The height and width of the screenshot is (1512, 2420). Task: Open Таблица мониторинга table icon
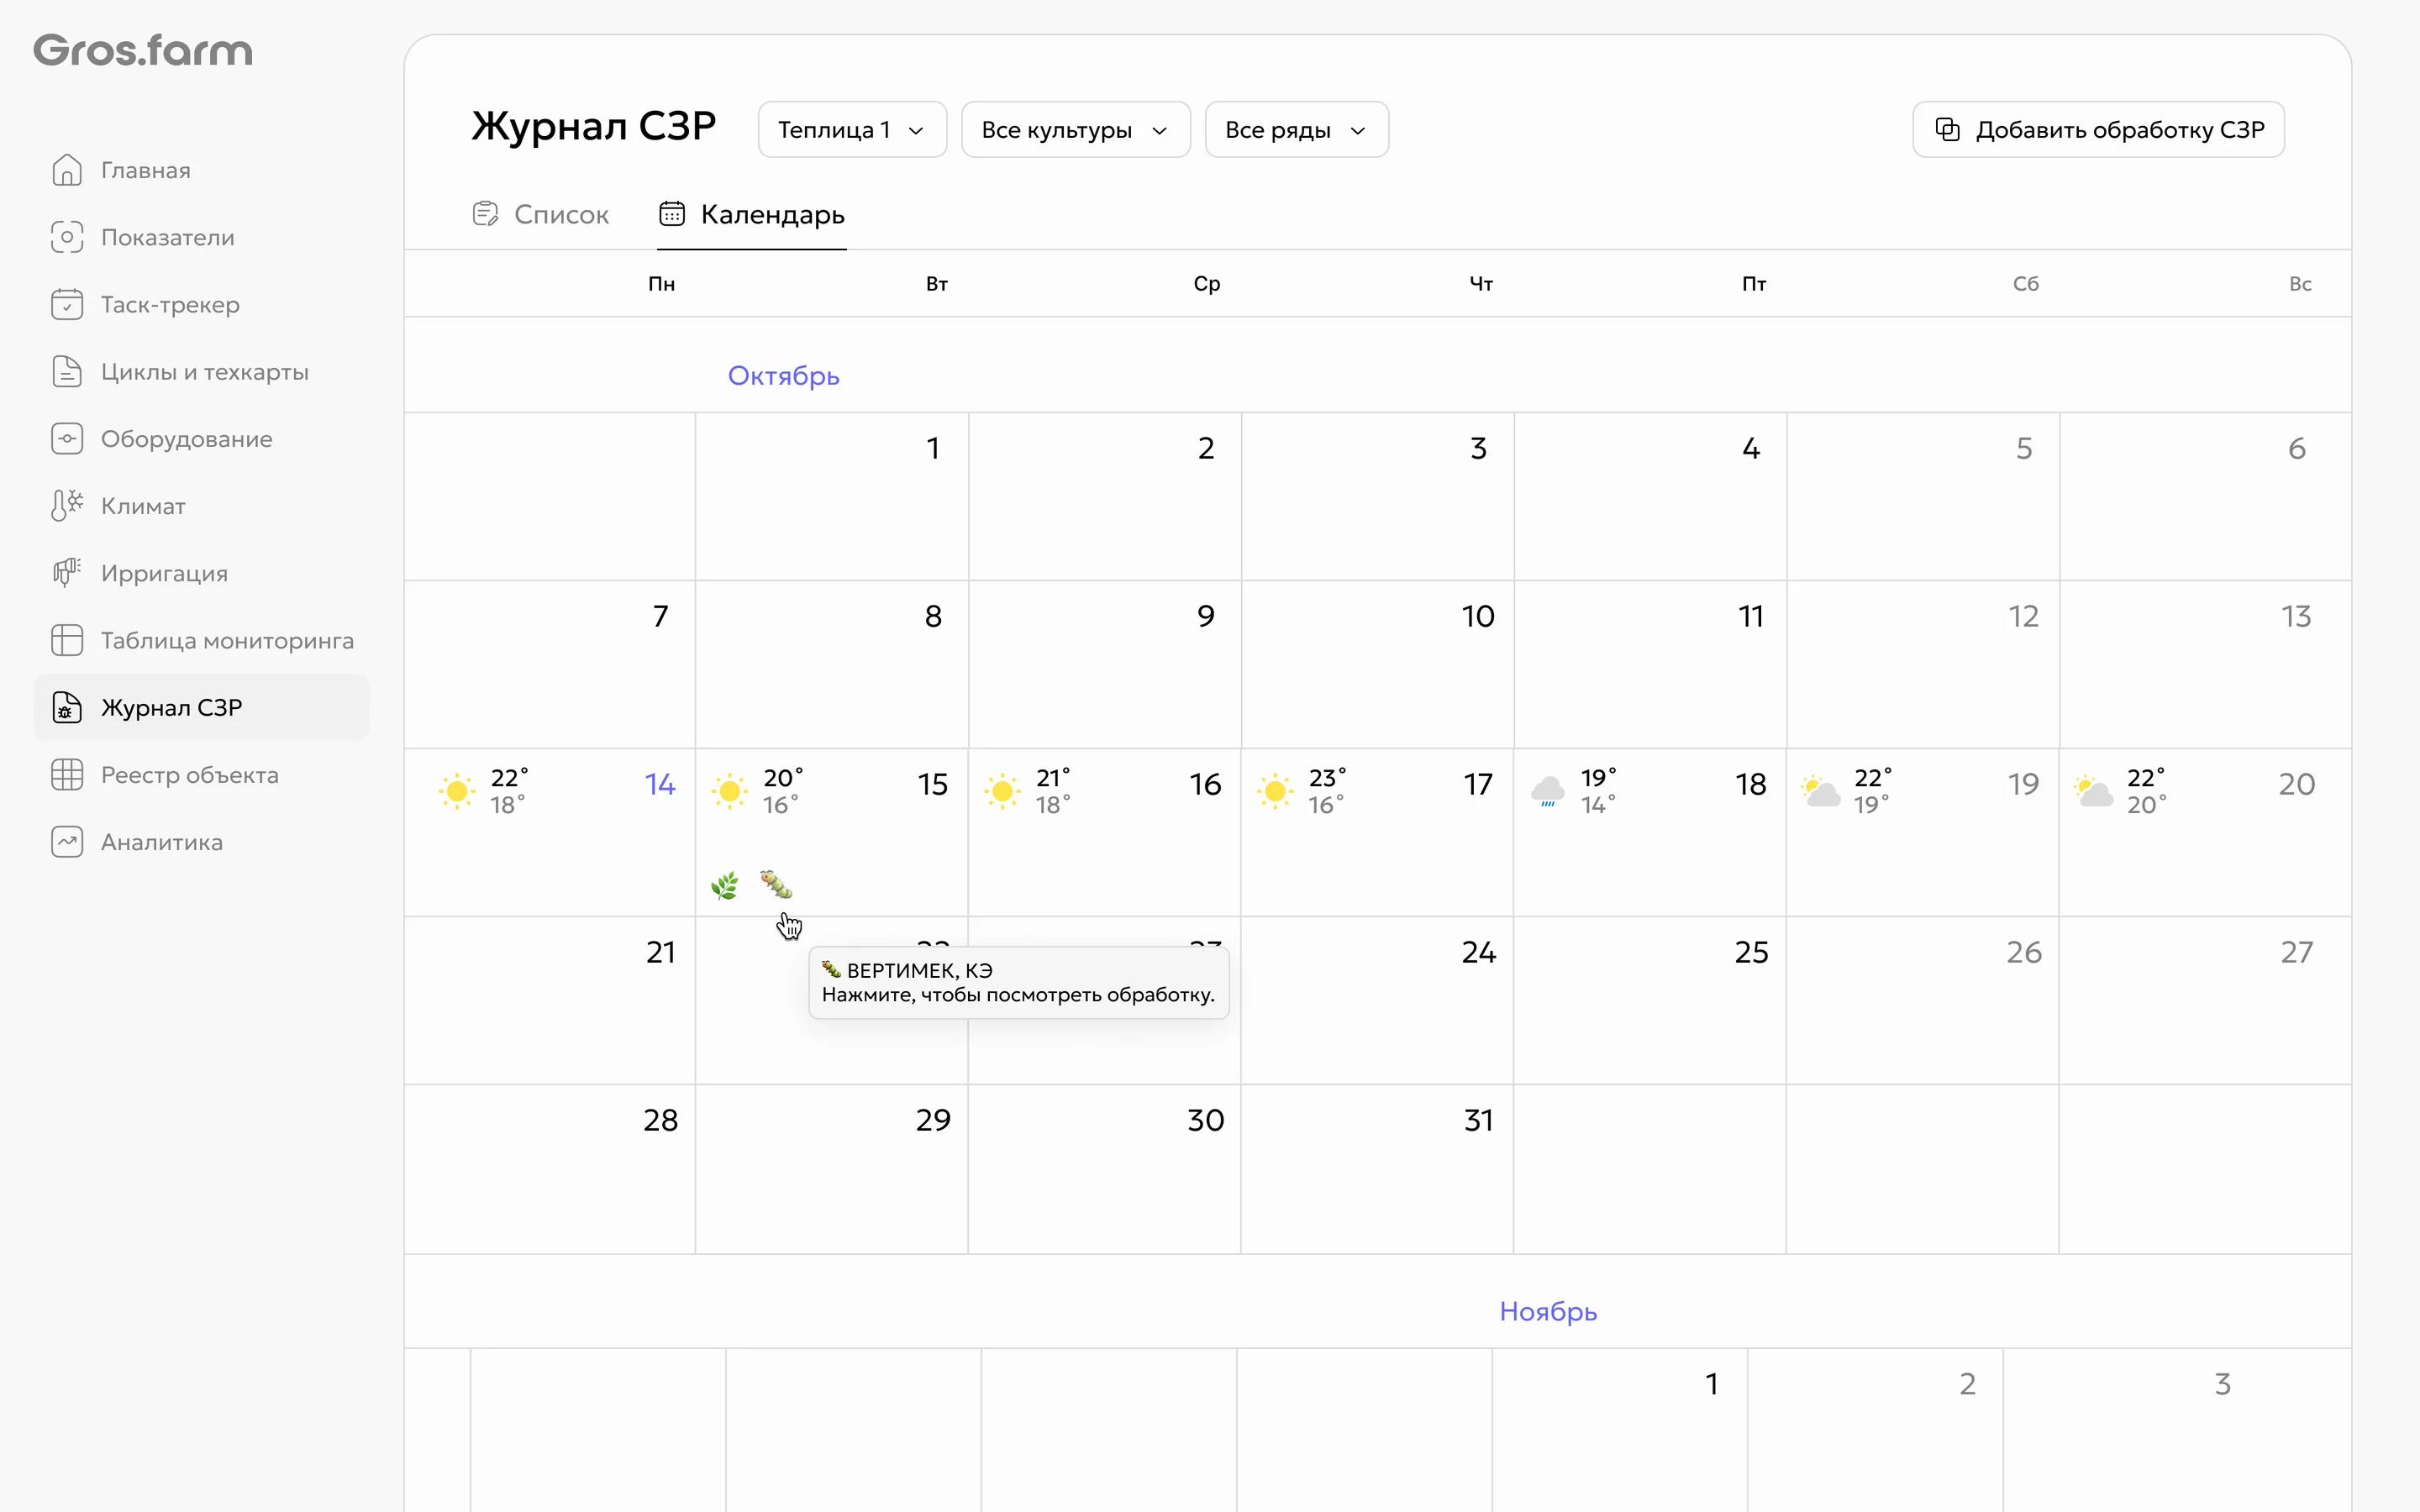(67, 640)
